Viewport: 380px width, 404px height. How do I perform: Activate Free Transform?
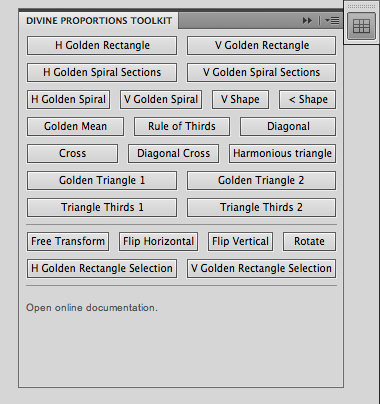(x=68, y=241)
